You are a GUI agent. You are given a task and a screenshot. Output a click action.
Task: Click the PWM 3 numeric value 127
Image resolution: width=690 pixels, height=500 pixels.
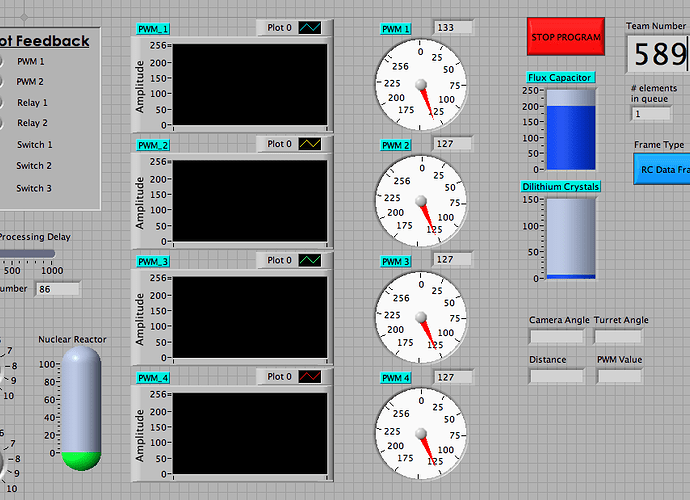coord(454,259)
